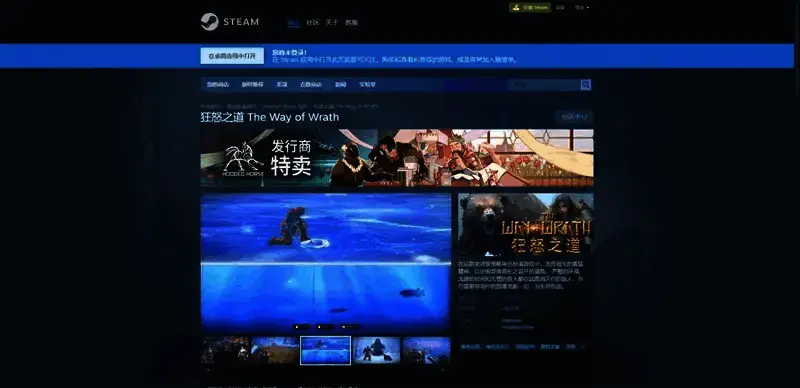Viewport: 800px width, 388px height.
Task: Select the fifth, rightmost screenshot thumbnail
Action: pyautogui.click(x=427, y=350)
